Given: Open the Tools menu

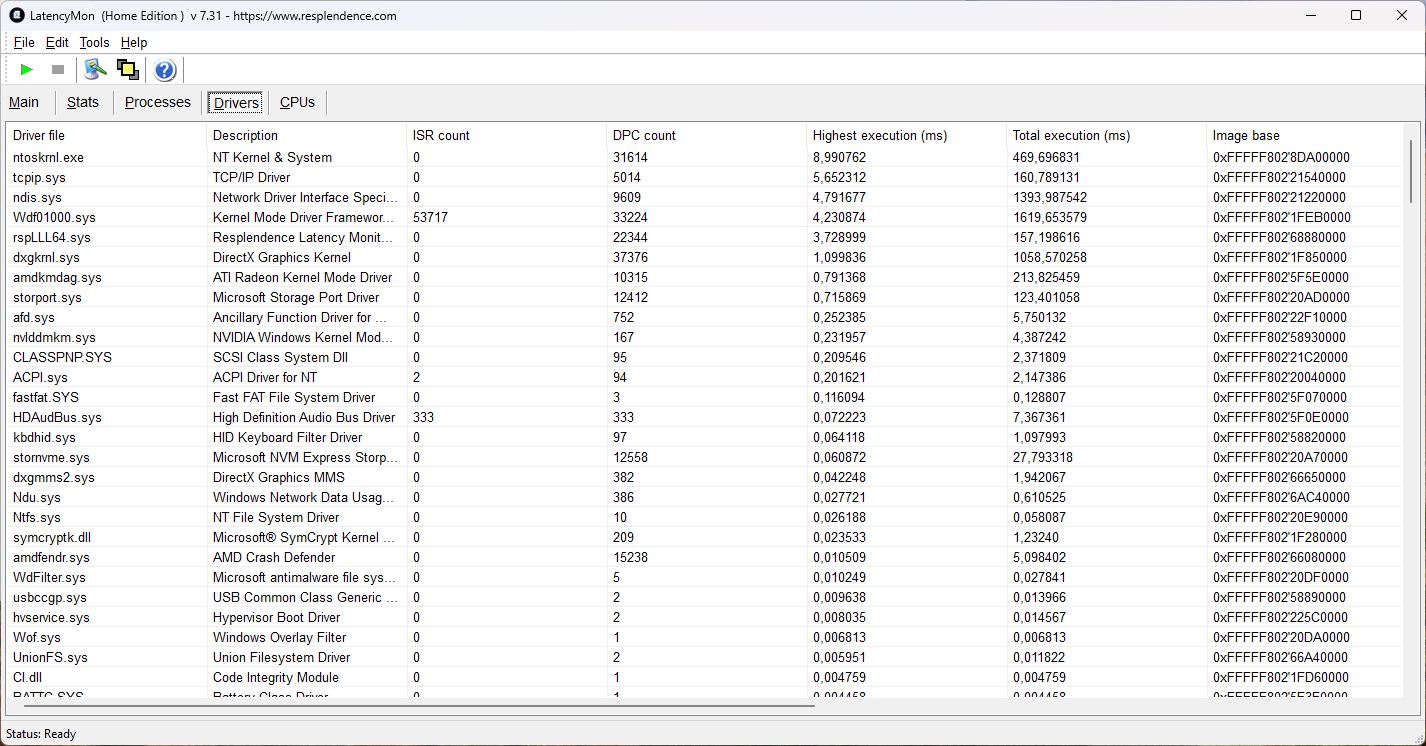Looking at the screenshot, I should point(94,42).
